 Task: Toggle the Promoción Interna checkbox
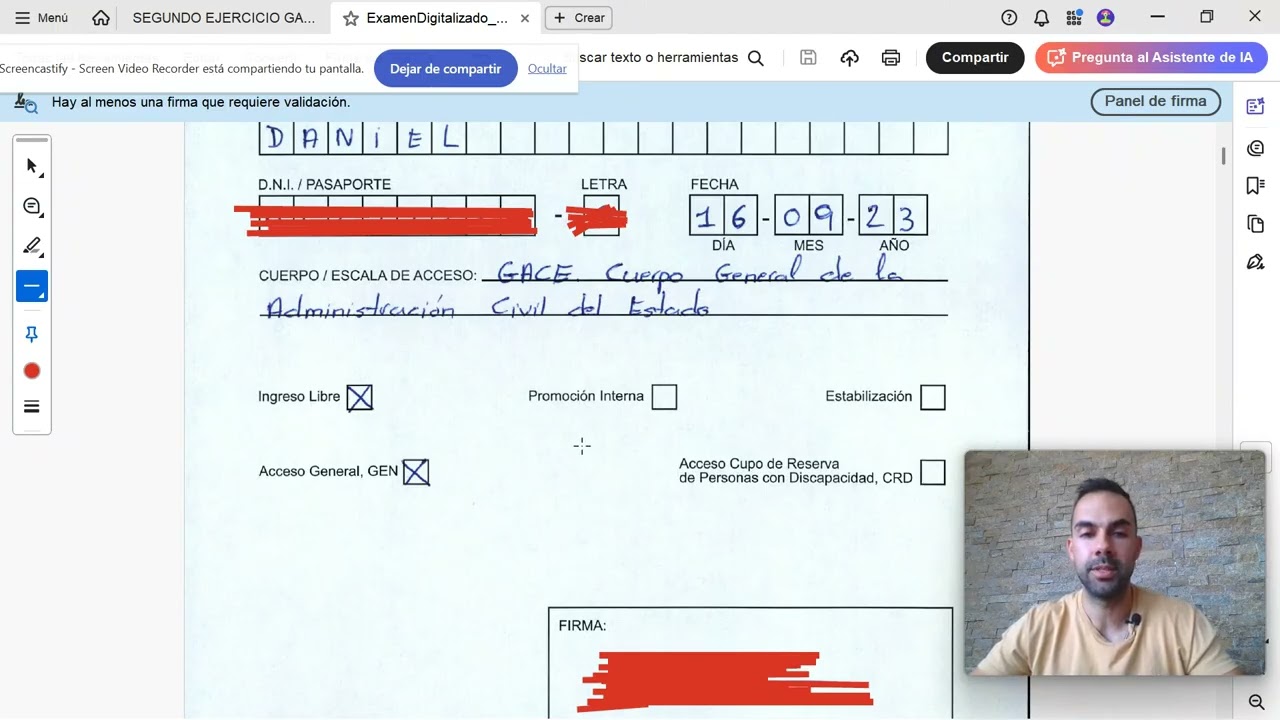[x=664, y=397]
